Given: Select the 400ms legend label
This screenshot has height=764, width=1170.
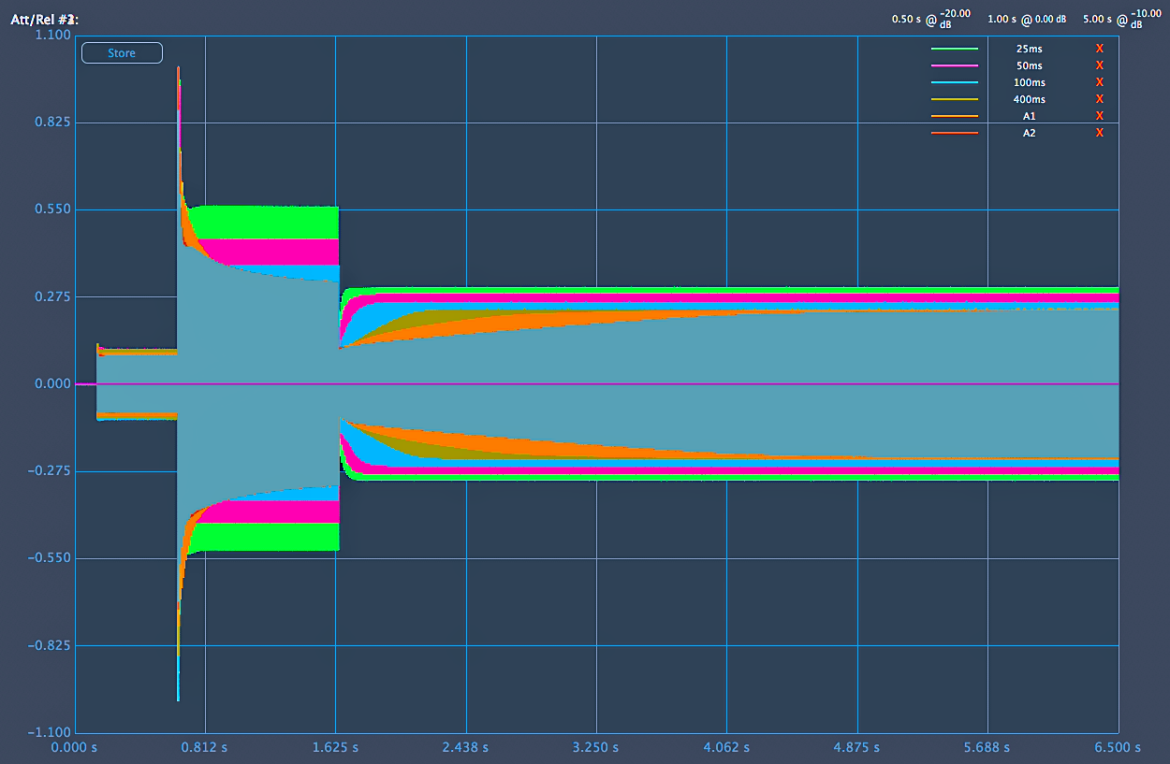Looking at the screenshot, I should 1029,99.
